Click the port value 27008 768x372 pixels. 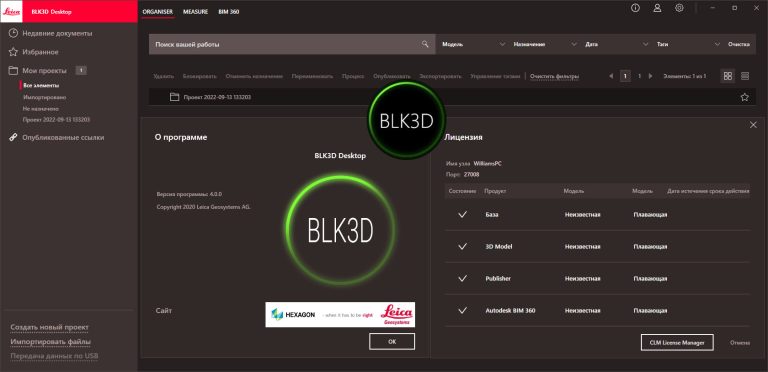click(471, 174)
